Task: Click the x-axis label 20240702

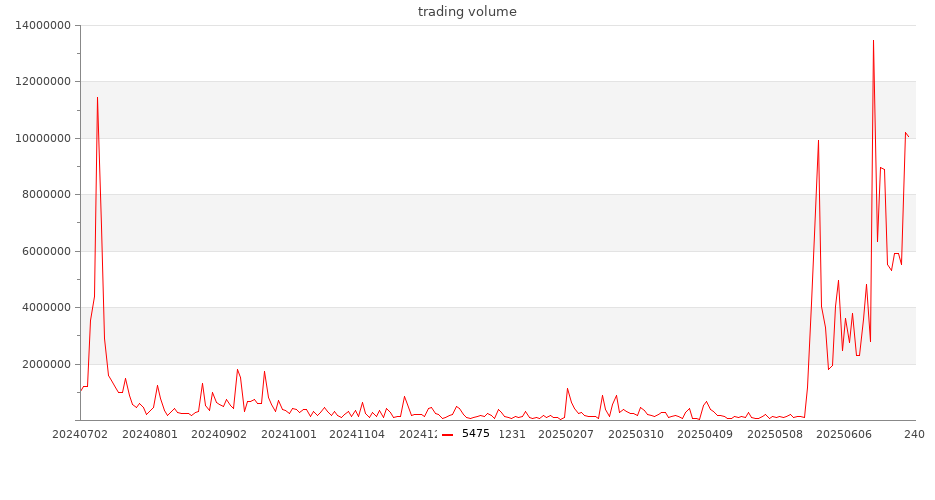Action: point(80,434)
